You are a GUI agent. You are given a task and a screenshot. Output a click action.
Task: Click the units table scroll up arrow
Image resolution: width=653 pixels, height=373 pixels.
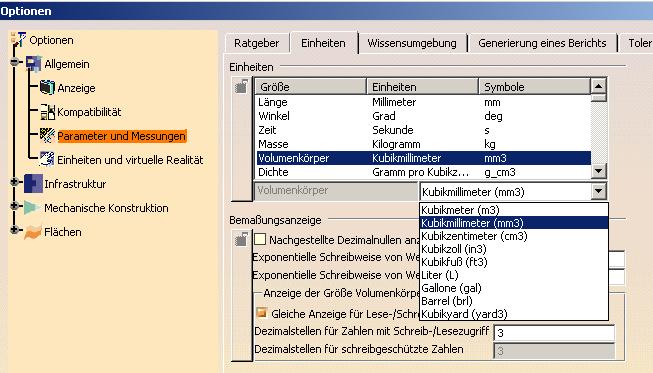click(598, 86)
